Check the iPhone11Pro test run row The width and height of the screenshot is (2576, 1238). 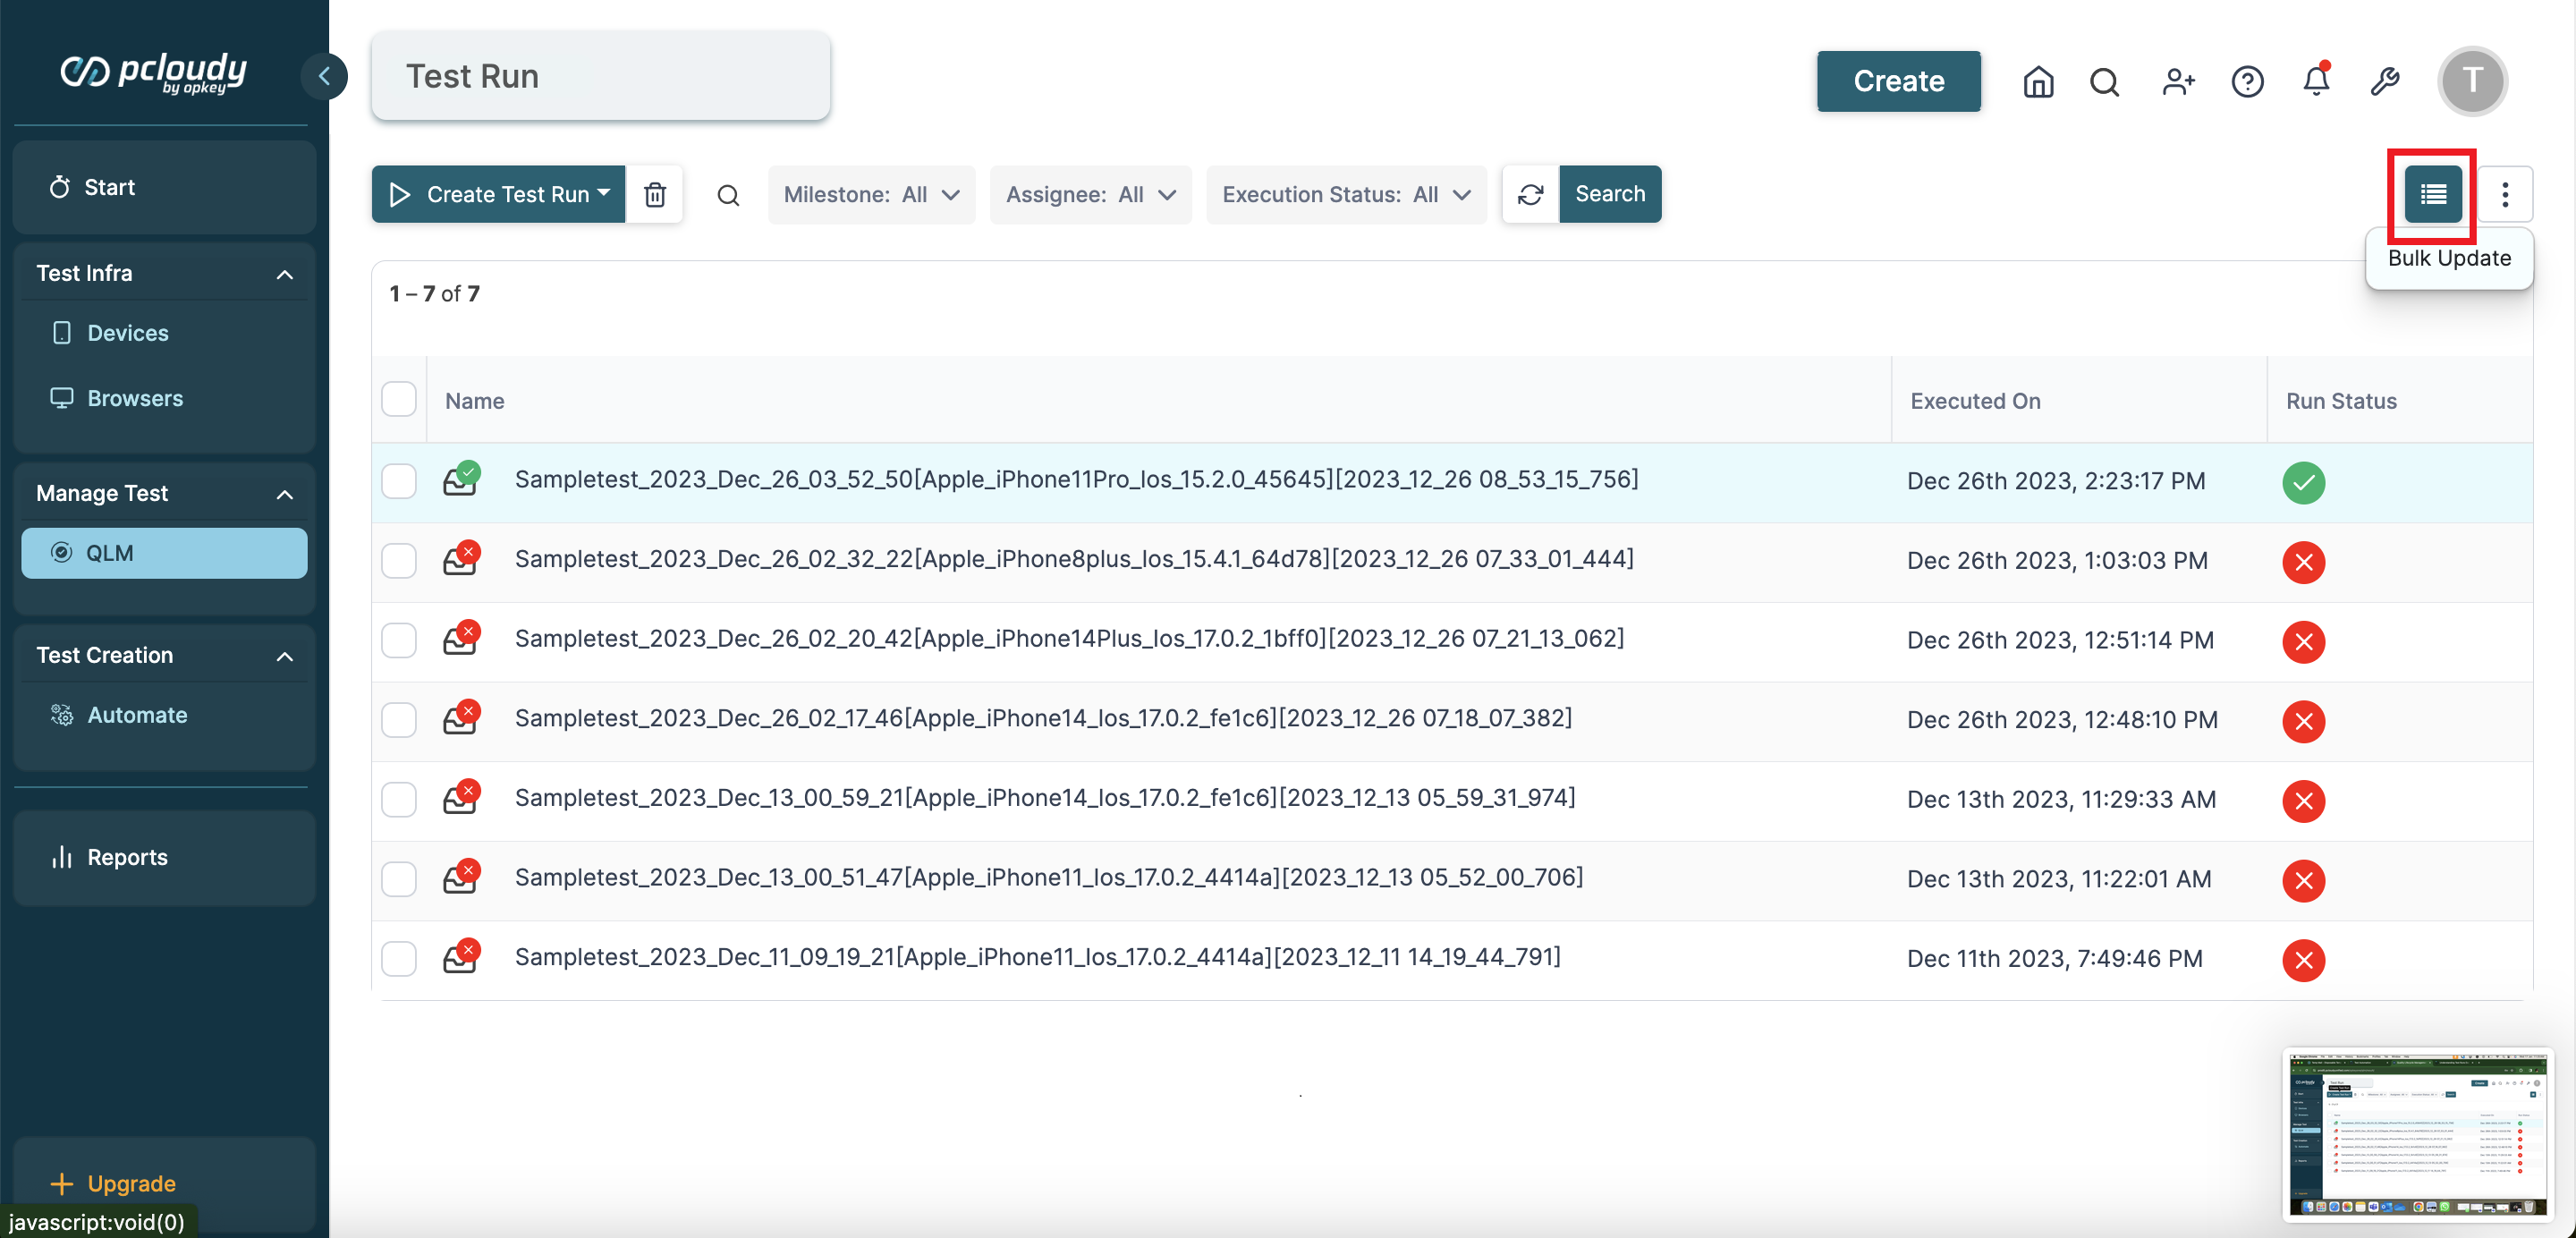pos(399,481)
